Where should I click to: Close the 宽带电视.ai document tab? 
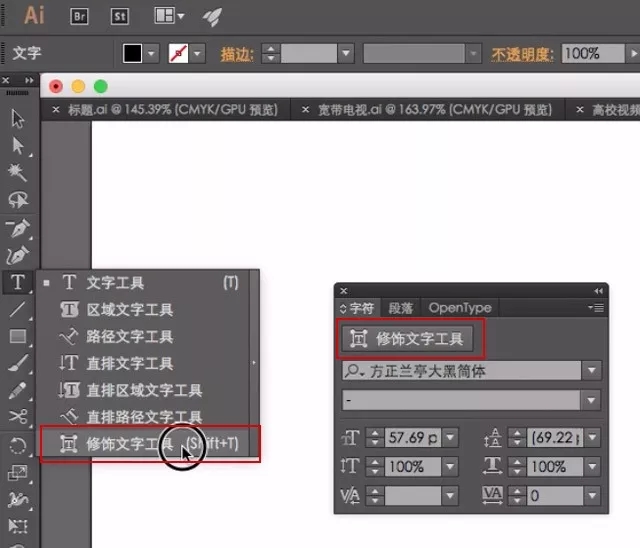[305, 109]
